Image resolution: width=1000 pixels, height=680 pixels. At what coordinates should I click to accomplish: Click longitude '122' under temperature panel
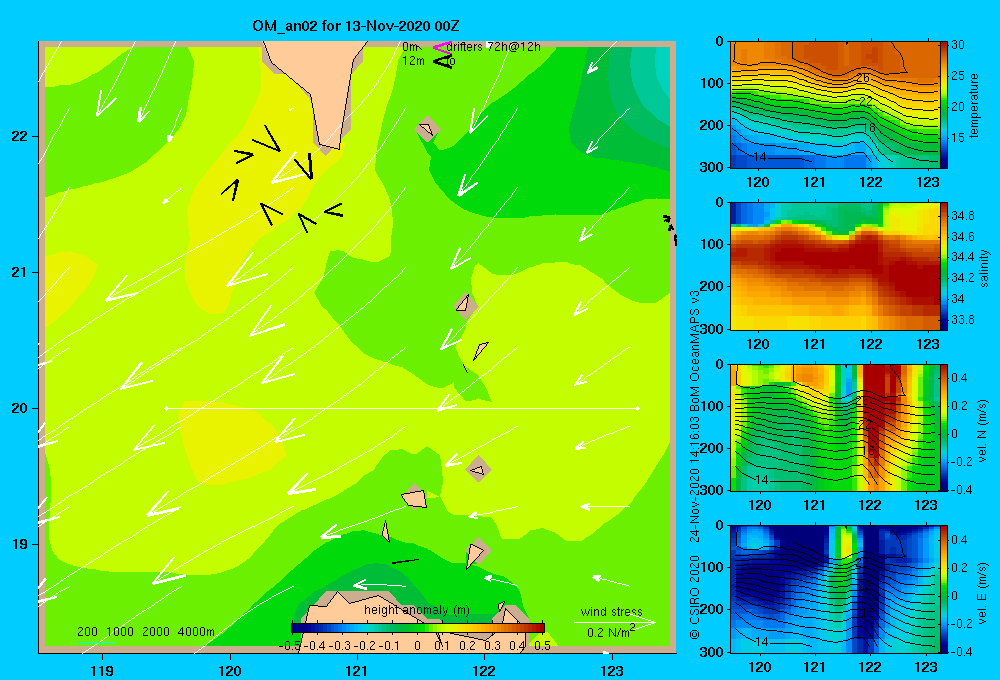(x=871, y=182)
